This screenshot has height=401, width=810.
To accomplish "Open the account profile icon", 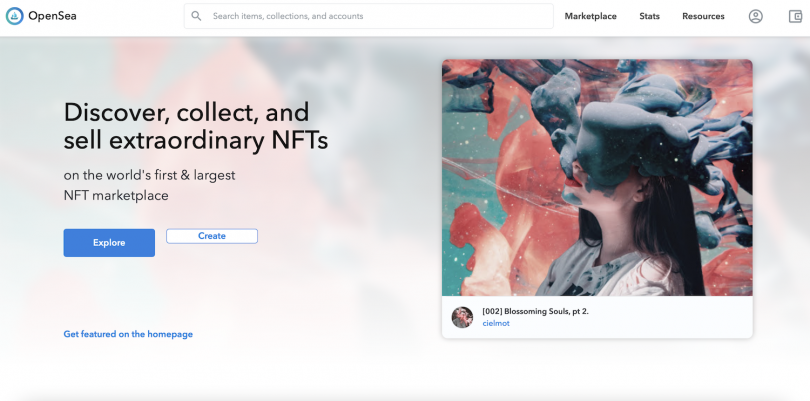I will [x=755, y=17].
